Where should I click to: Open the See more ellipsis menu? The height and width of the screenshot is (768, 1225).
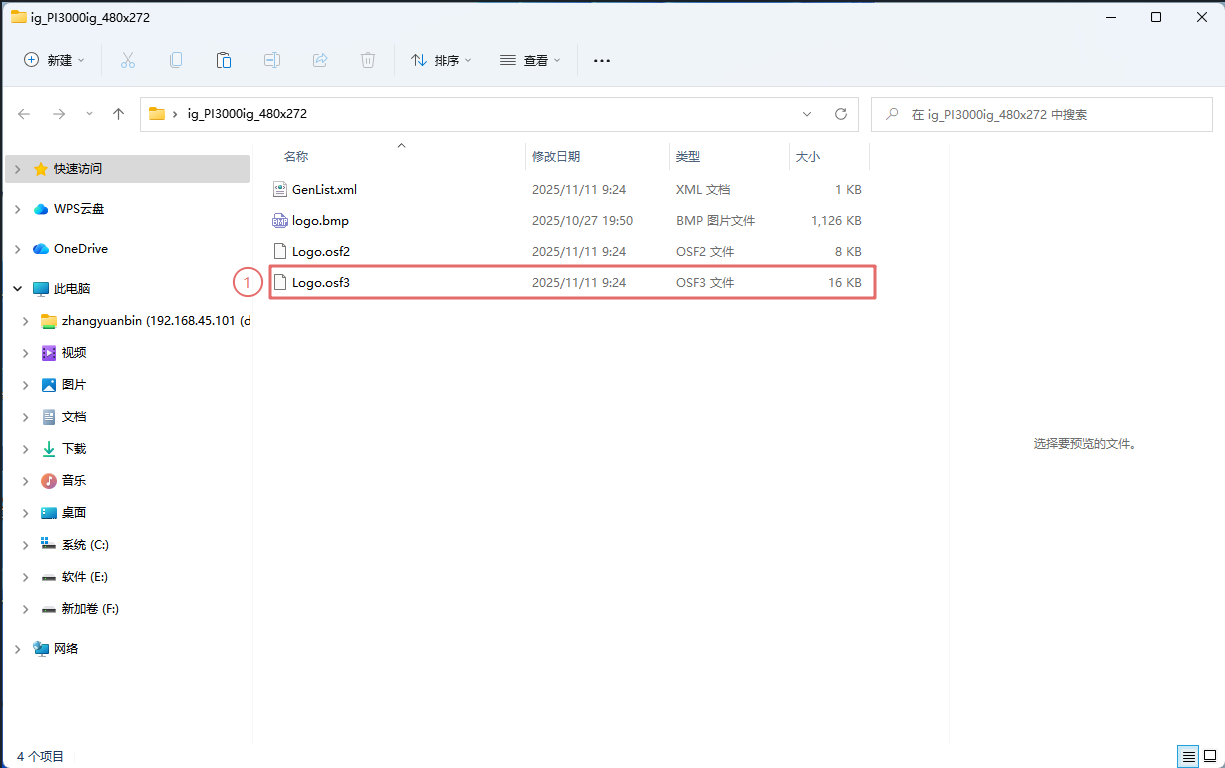coord(601,60)
